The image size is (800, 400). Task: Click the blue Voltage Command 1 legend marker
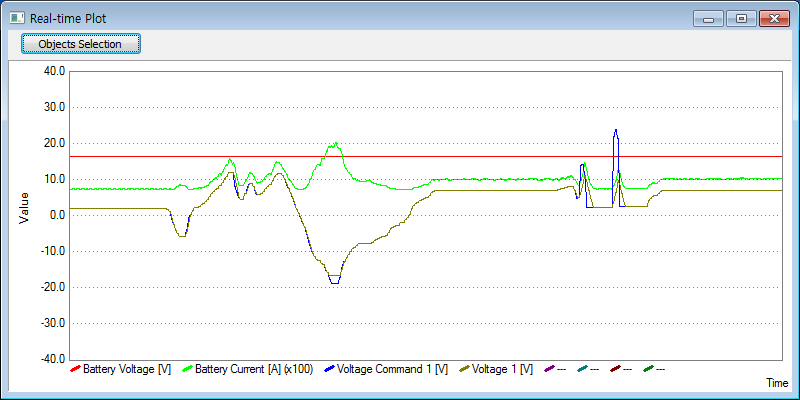(329, 369)
